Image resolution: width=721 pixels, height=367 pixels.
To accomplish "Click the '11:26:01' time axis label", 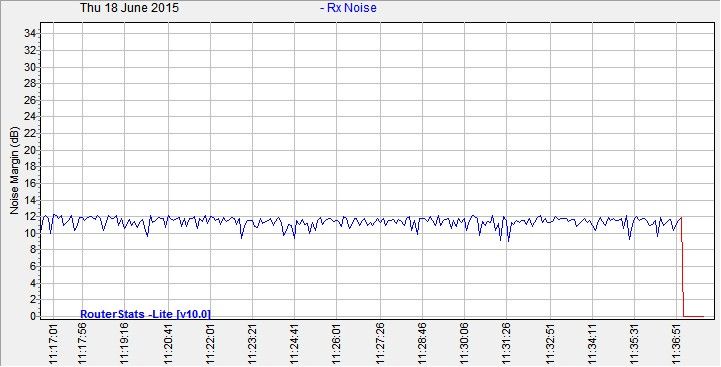I will tap(337, 343).
